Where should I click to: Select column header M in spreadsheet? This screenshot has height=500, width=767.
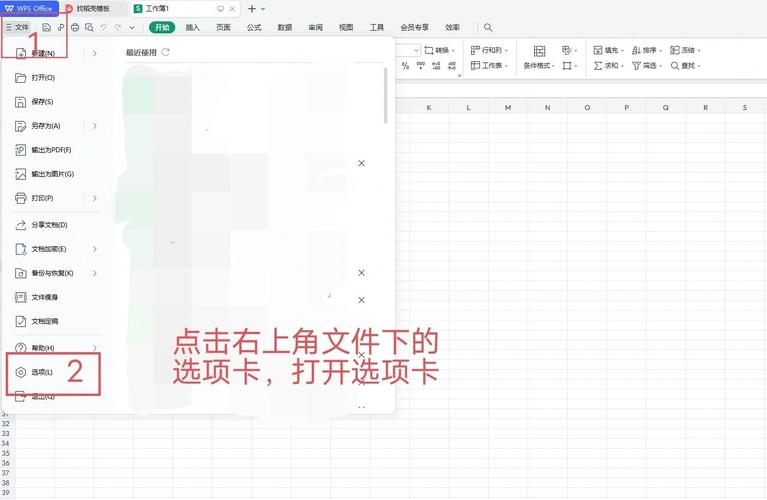(508, 108)
